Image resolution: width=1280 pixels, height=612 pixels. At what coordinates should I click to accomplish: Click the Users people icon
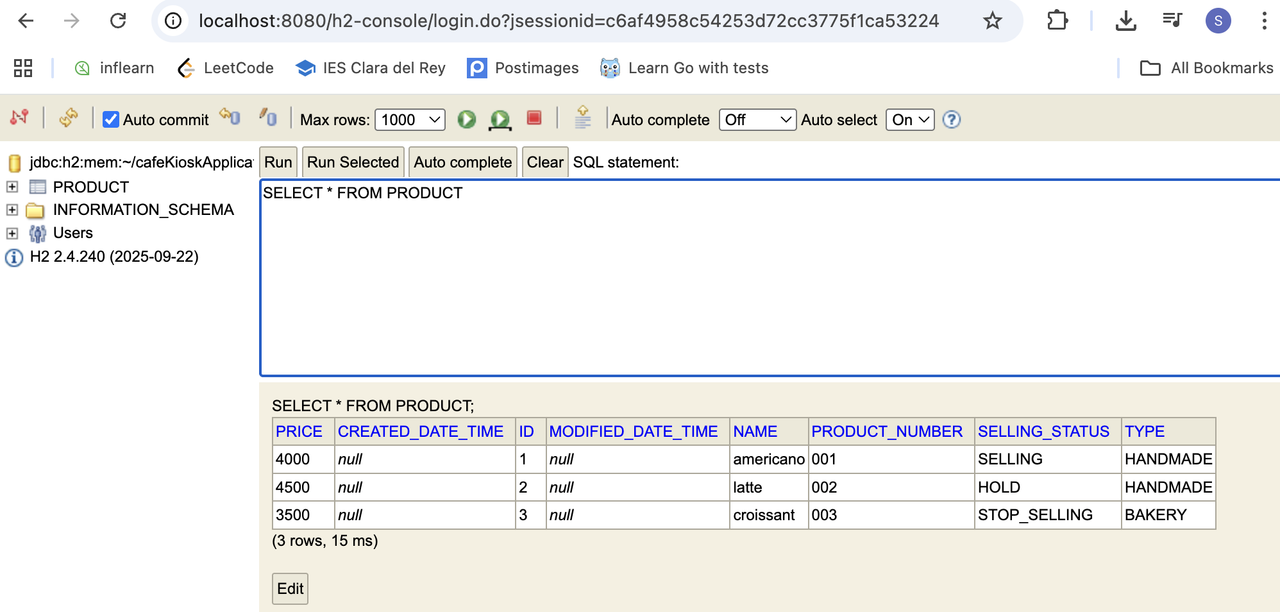point(38,233)
